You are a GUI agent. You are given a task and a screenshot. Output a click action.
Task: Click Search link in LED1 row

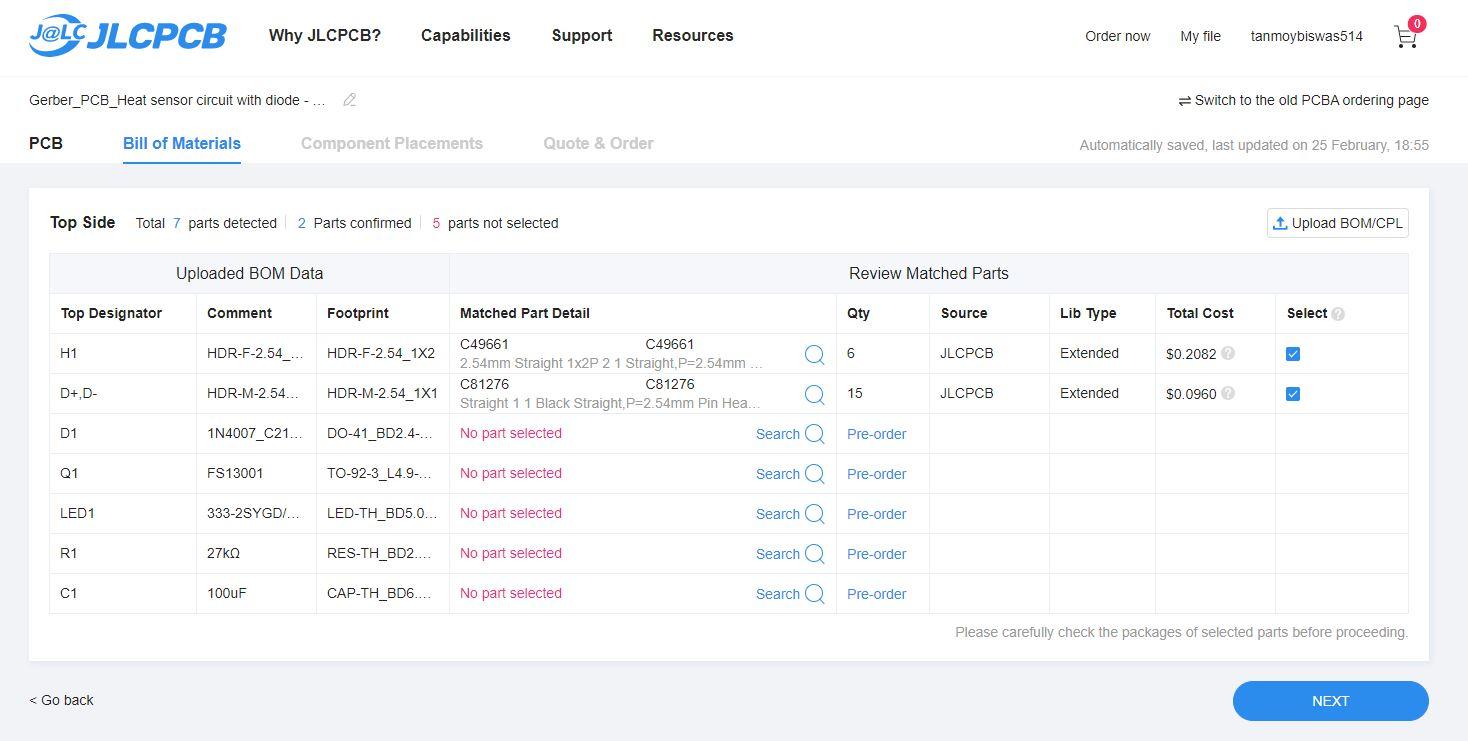click(x=778, y=514)
